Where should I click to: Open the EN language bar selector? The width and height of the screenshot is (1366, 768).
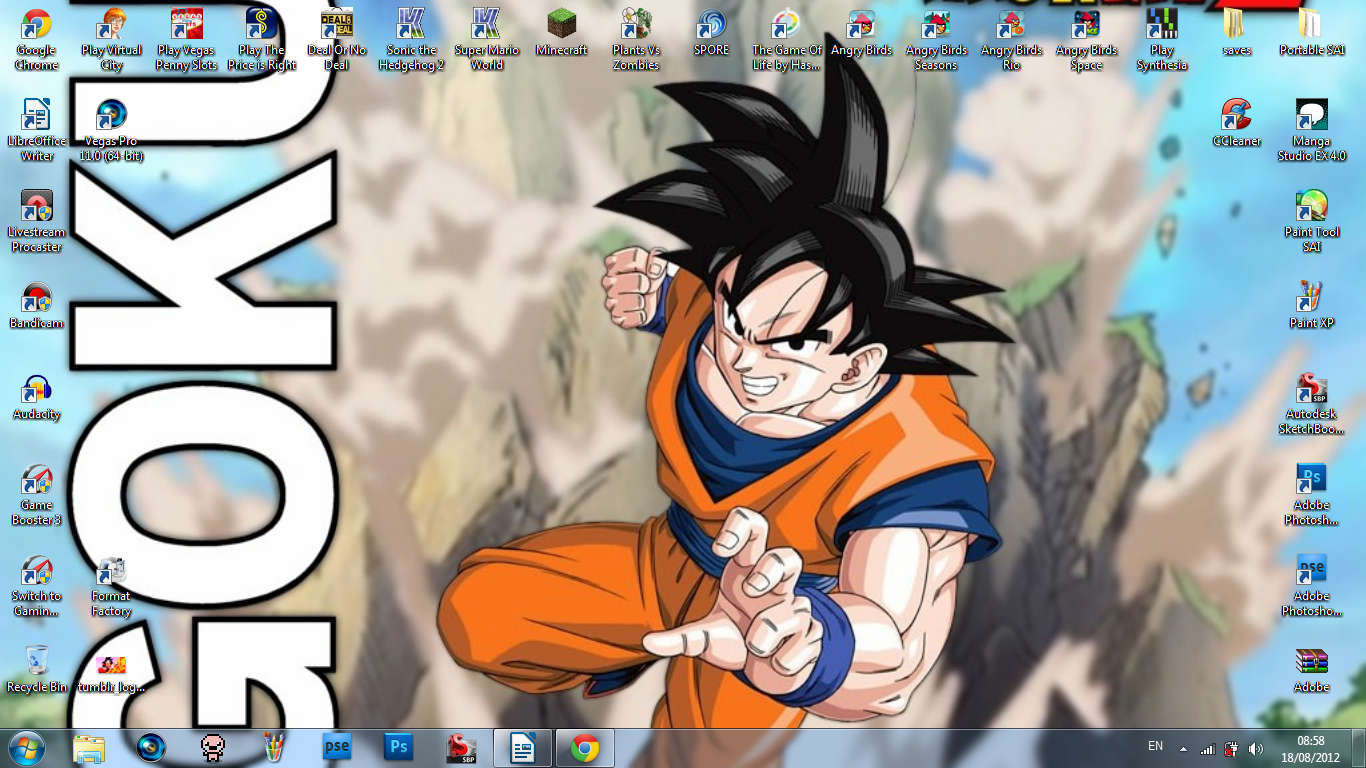pos(1155,747)
